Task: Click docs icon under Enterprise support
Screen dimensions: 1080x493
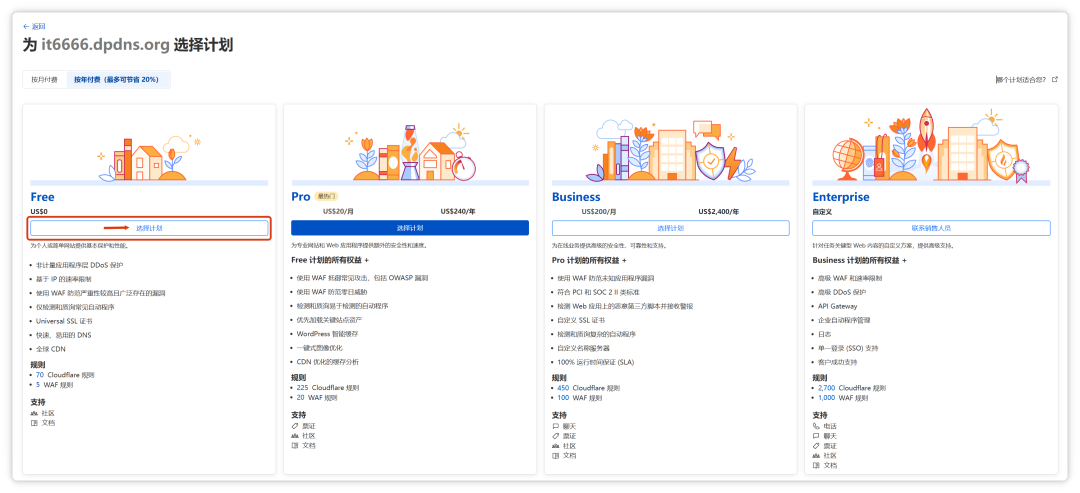Action: (x=816, y=465)
